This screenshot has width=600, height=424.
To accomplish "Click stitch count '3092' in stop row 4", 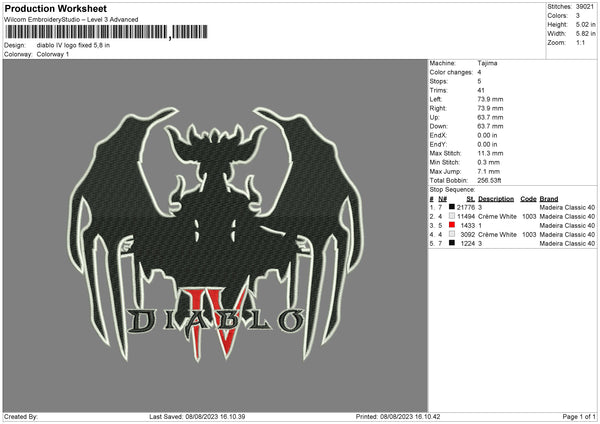I will point(468,235).
